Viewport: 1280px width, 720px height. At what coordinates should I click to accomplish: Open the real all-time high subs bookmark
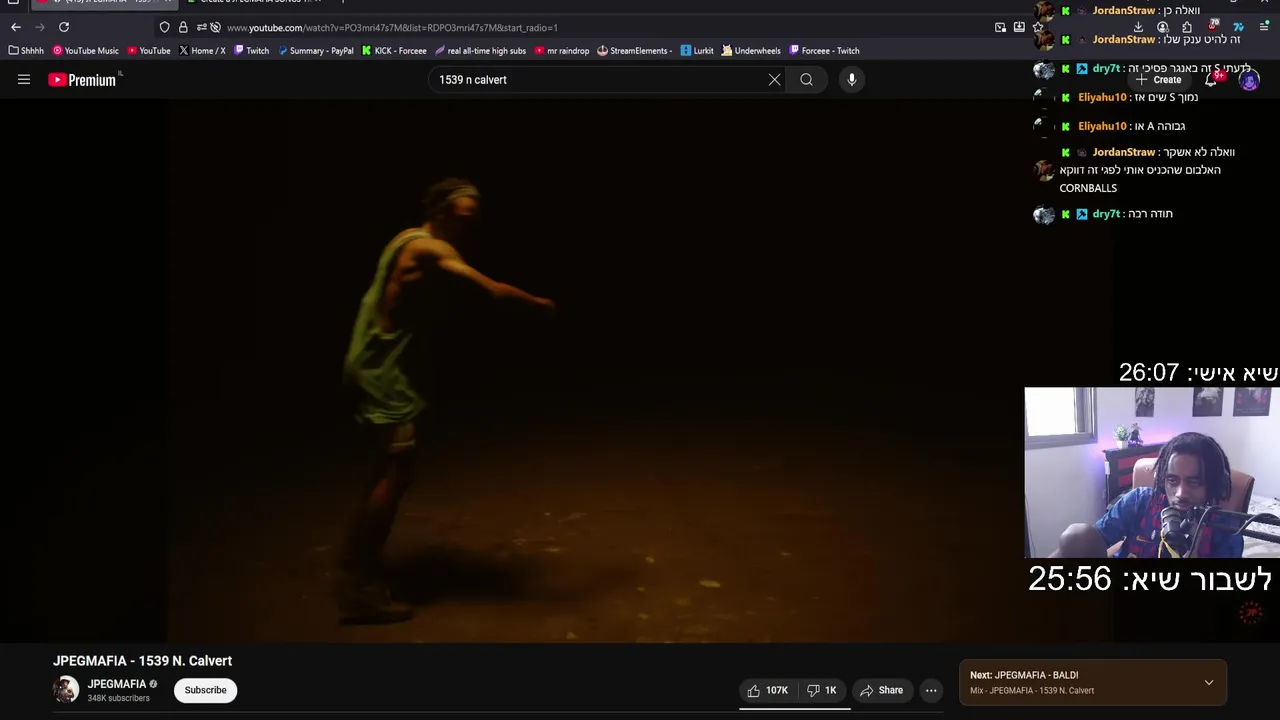pyautogui.click(x=481, y=50)
